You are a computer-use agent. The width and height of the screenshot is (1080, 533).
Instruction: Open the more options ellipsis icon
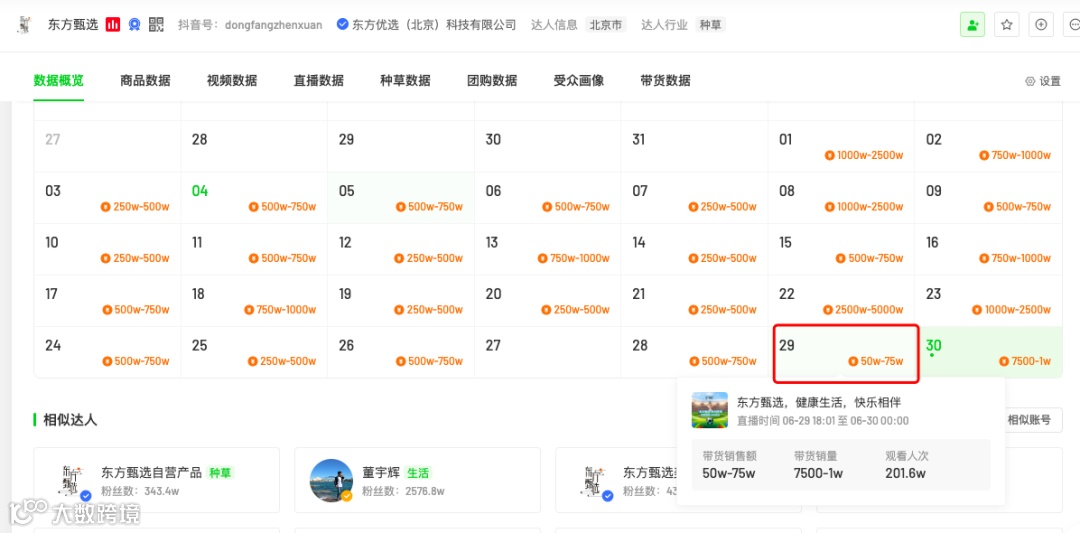[1073, 25]
